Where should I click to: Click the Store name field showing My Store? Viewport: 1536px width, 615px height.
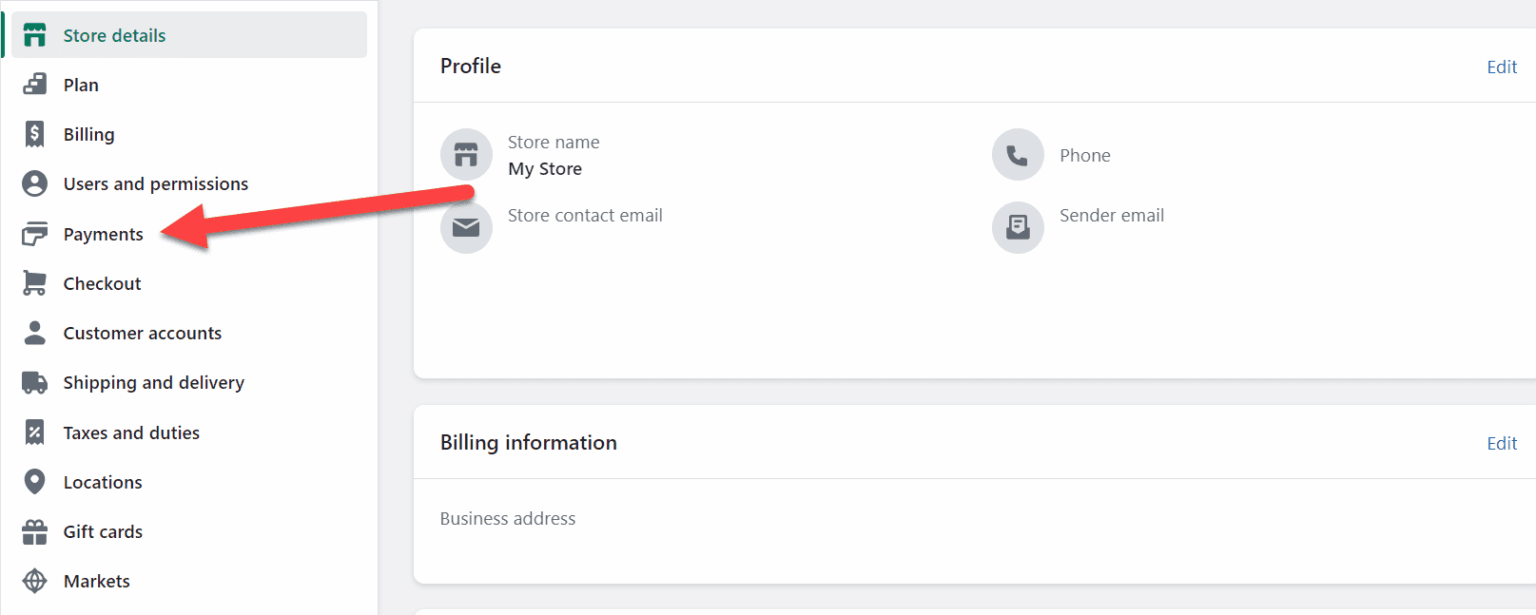coord(545,168)
